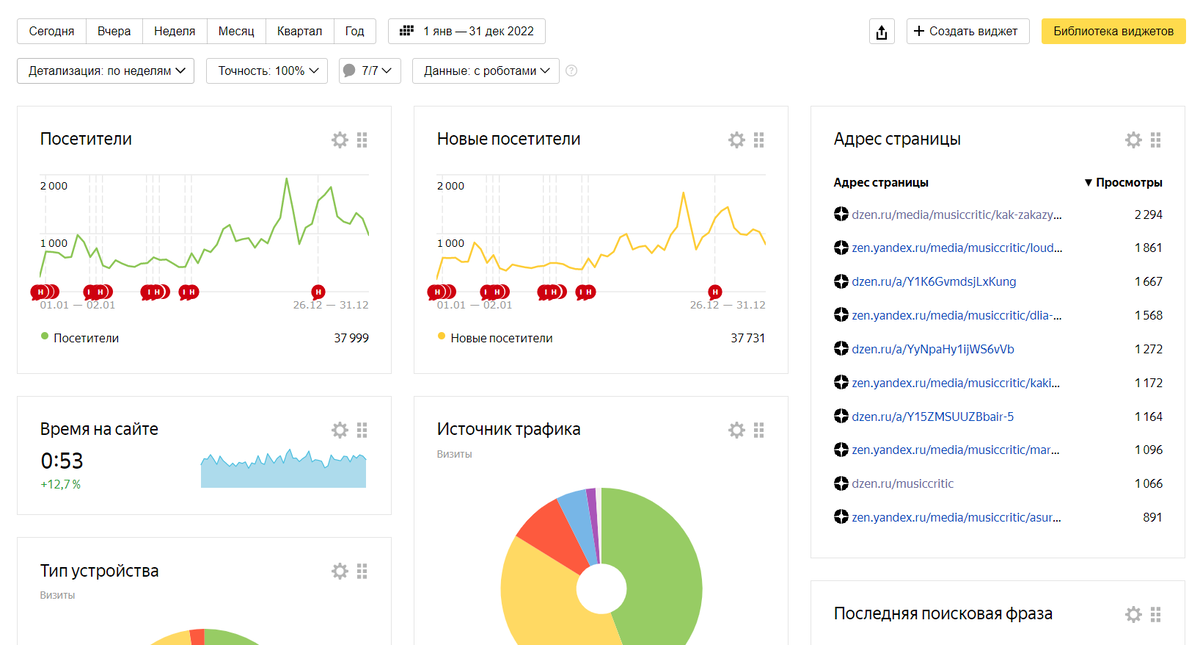Viewport: 1200px width, 645px height.
Task: Click views value 2 294
Action: pyautogui.click(x=1148, y=214)
